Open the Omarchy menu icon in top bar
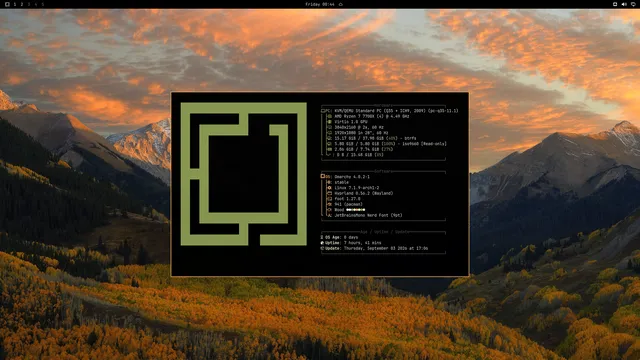Viewport: 640px width, 360px height. tap(7, 4)
